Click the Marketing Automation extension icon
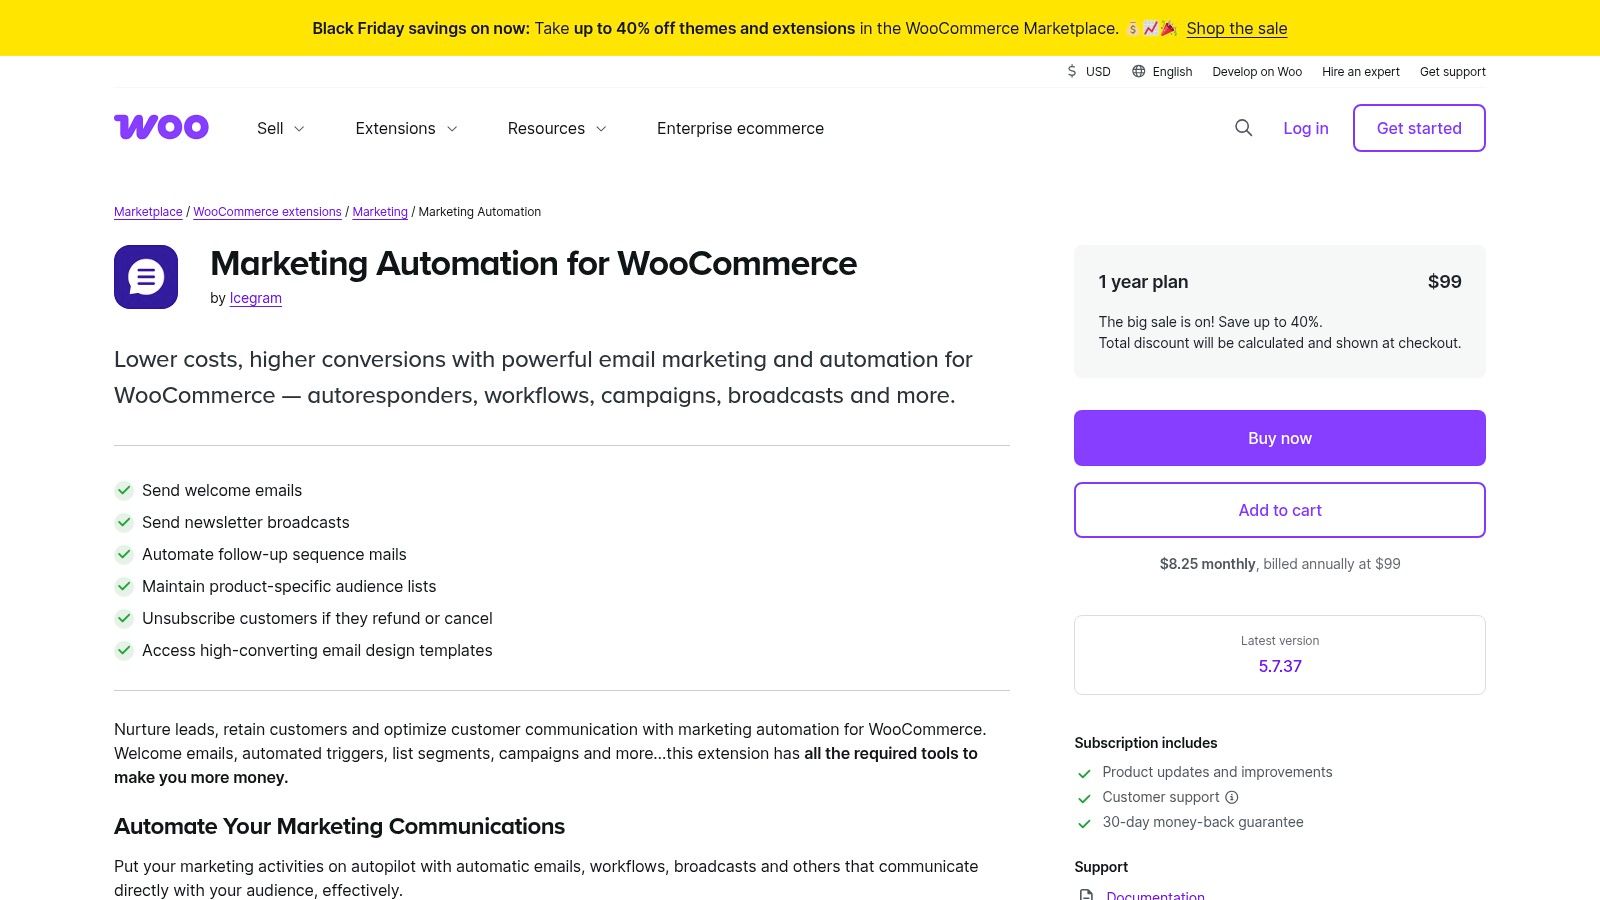1600x900 pixels. tap(146, 277)
